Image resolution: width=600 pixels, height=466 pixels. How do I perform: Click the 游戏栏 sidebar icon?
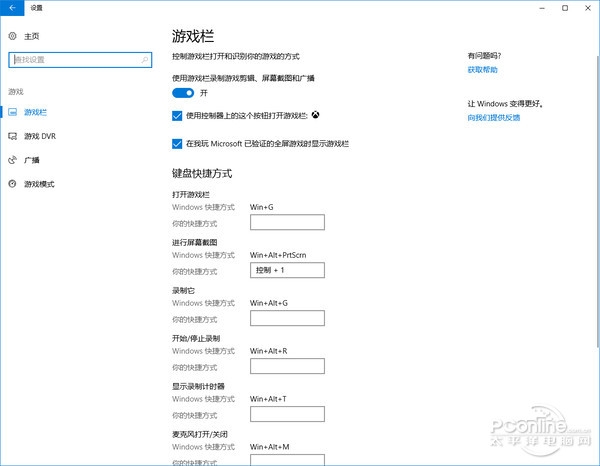tap(13, 112)
